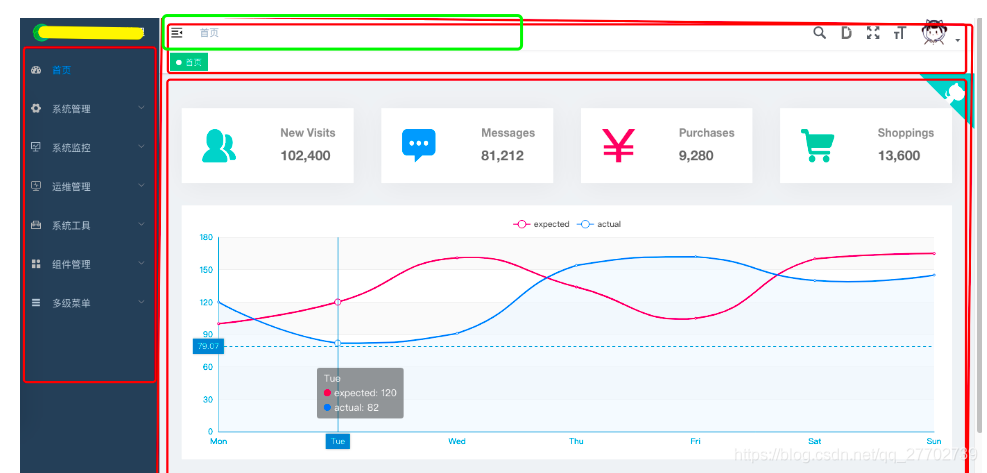Screen dimensions: 987x473
Task: Expand the 系统管理 sidebar menu
Action: pyautogui.click(x=88, y=109)
